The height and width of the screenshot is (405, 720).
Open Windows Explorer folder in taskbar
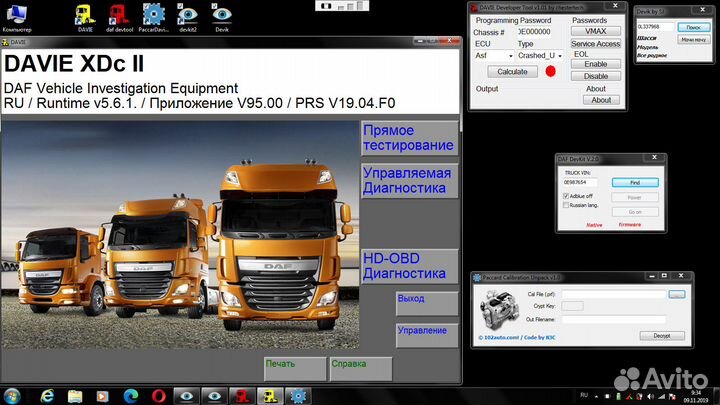[75, 396]
